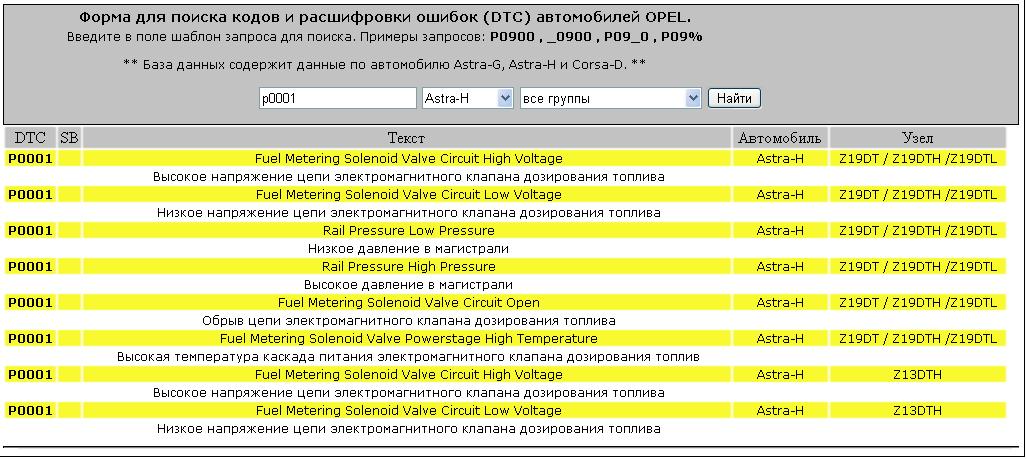Viewport: 1027px width, 459px height.
Task: Click Astra-H cell in the Circuit Open row
Action: coord(780,303)
